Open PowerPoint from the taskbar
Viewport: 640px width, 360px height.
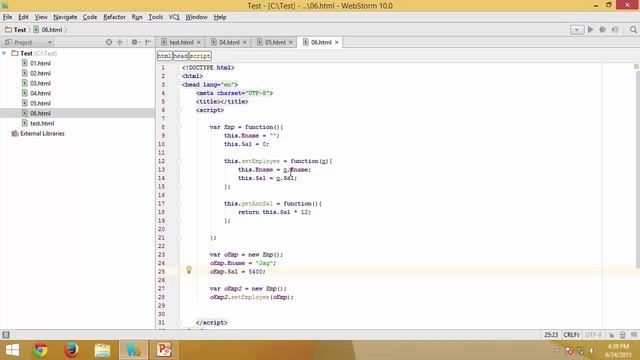point(164,350)
